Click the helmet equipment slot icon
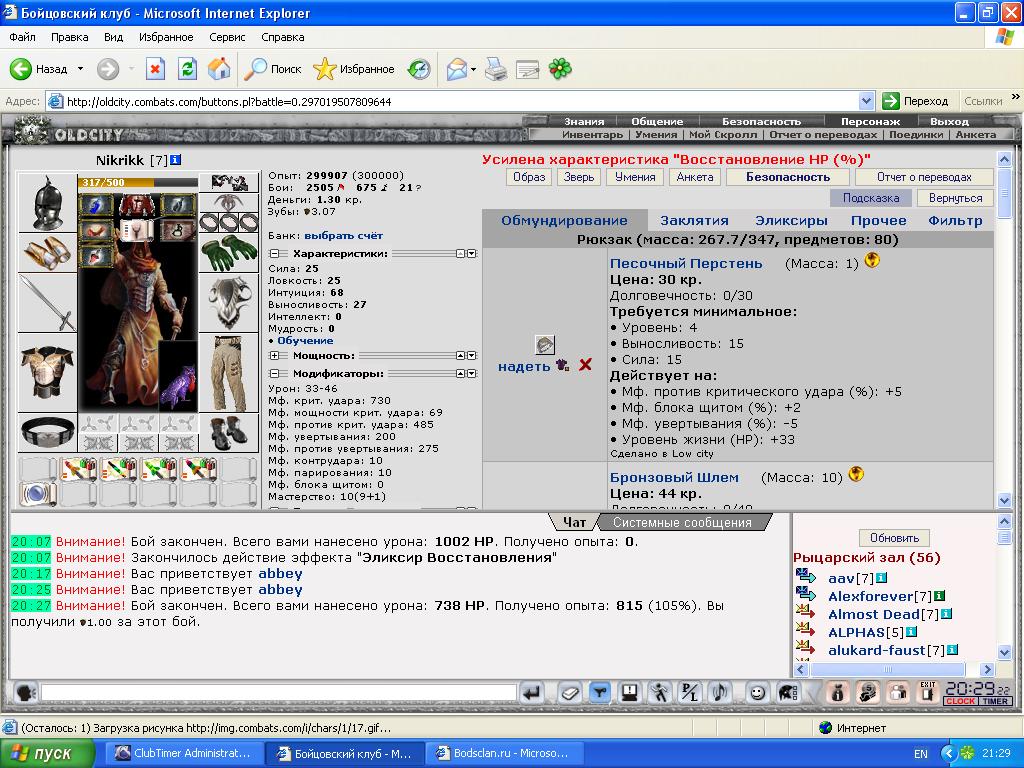Image resolution: width=1024 pixels, height=768 pixels. coord(48,202)
